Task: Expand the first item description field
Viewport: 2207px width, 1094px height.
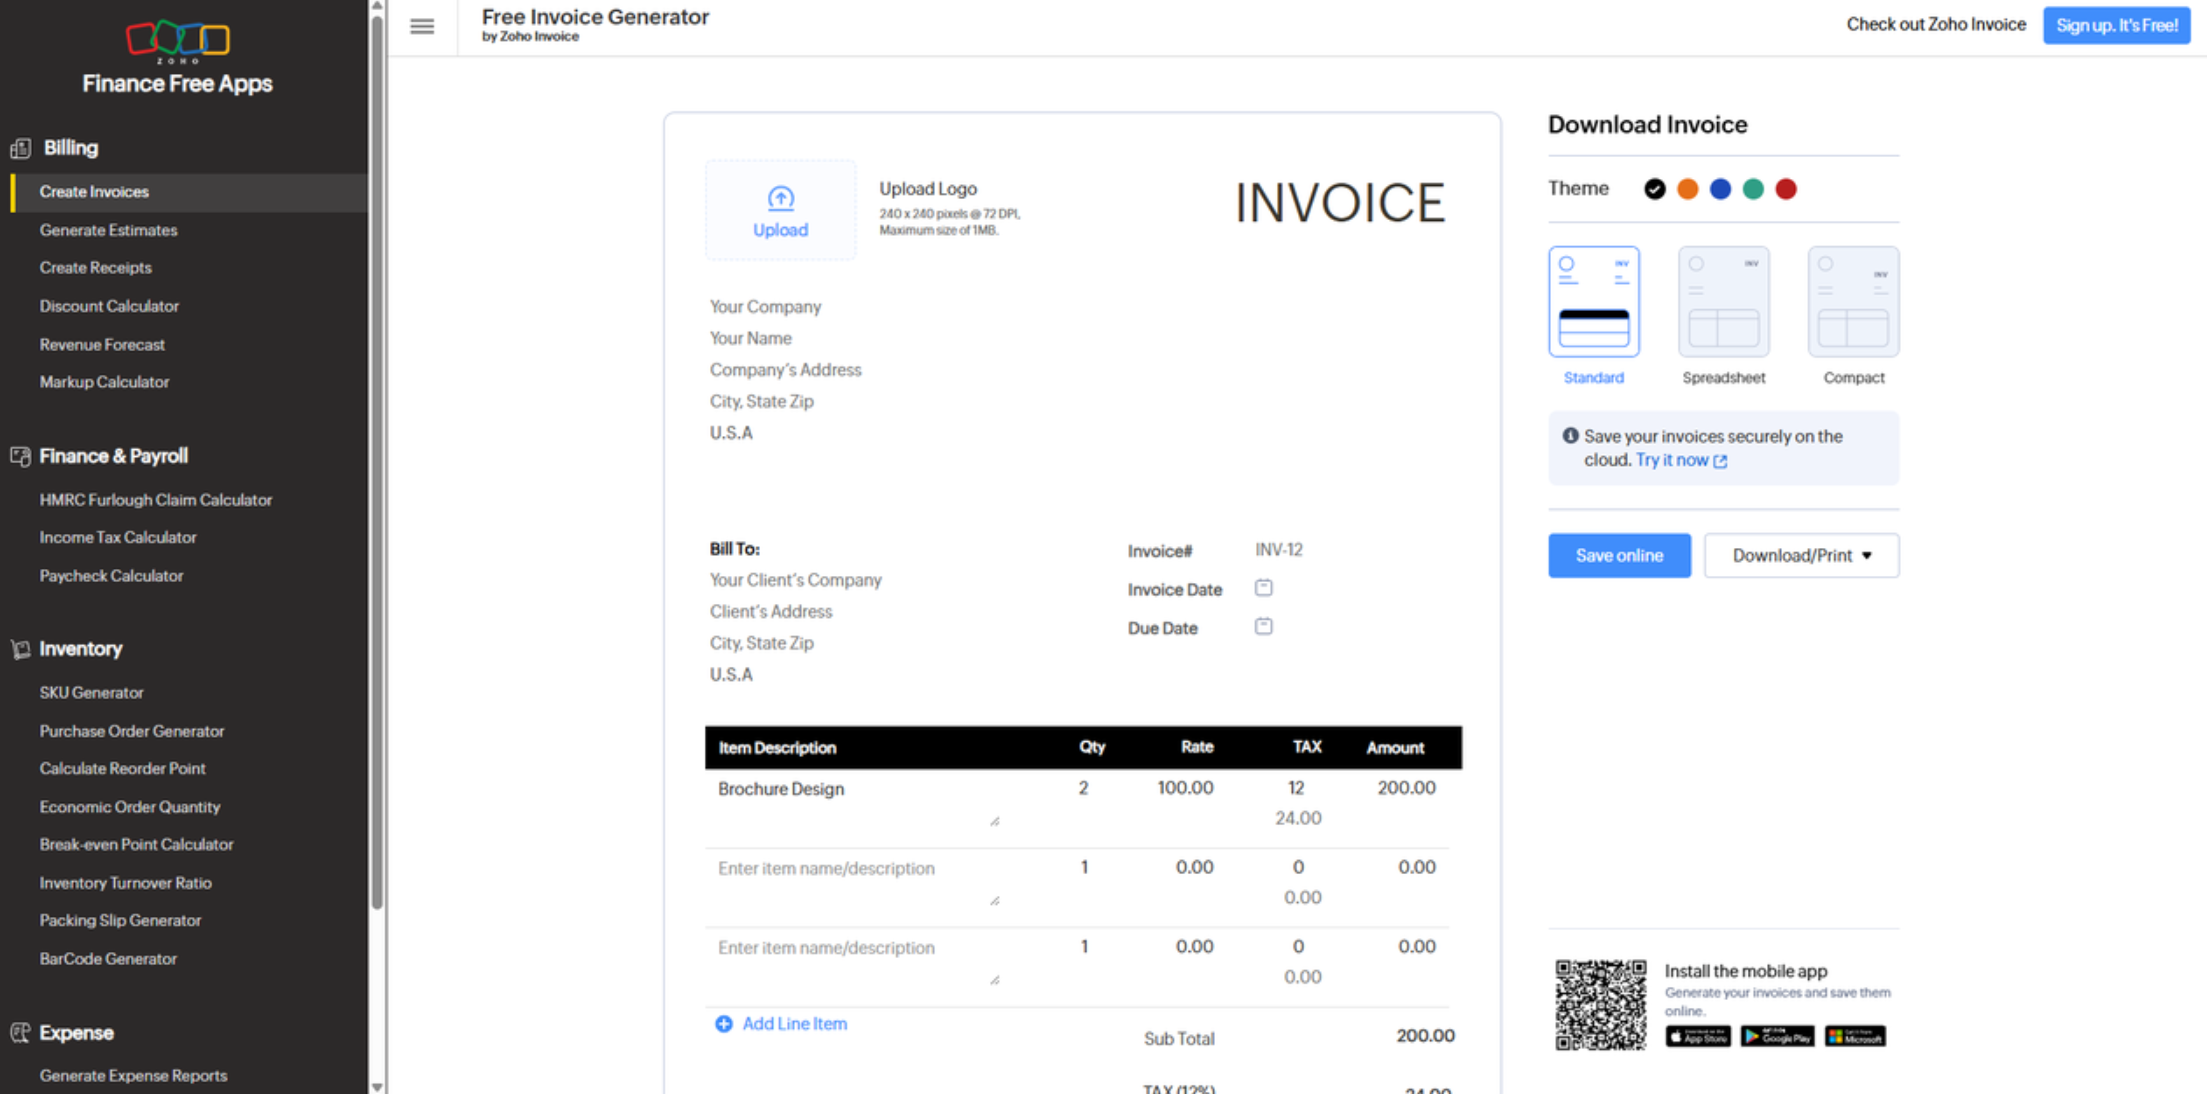Action: pyautogui.click(x=995, y=820)
